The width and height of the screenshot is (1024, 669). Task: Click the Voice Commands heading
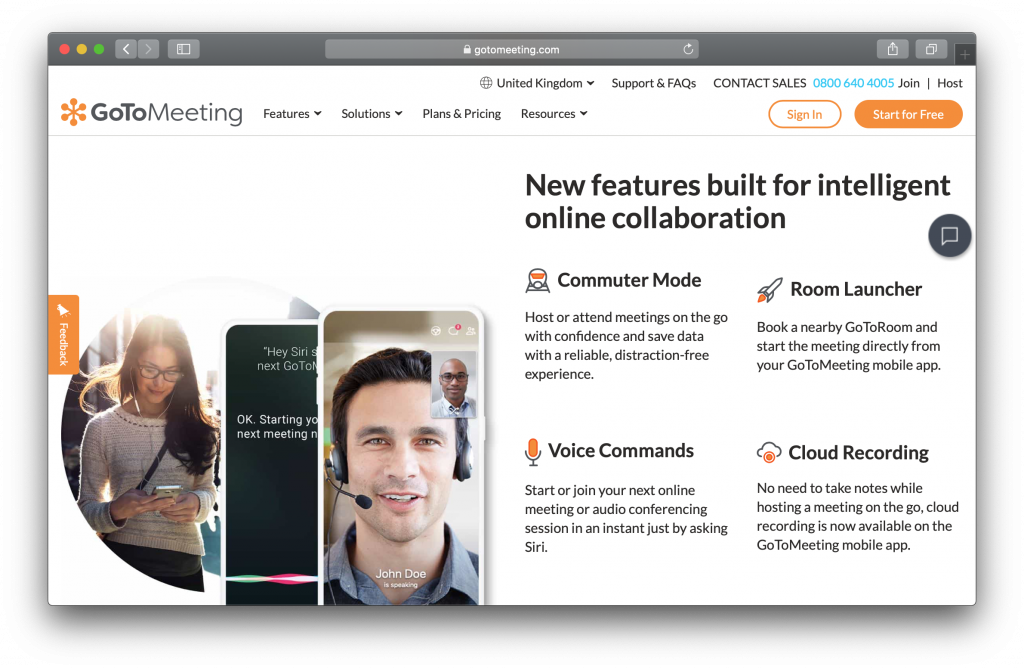tap(621, 451)
